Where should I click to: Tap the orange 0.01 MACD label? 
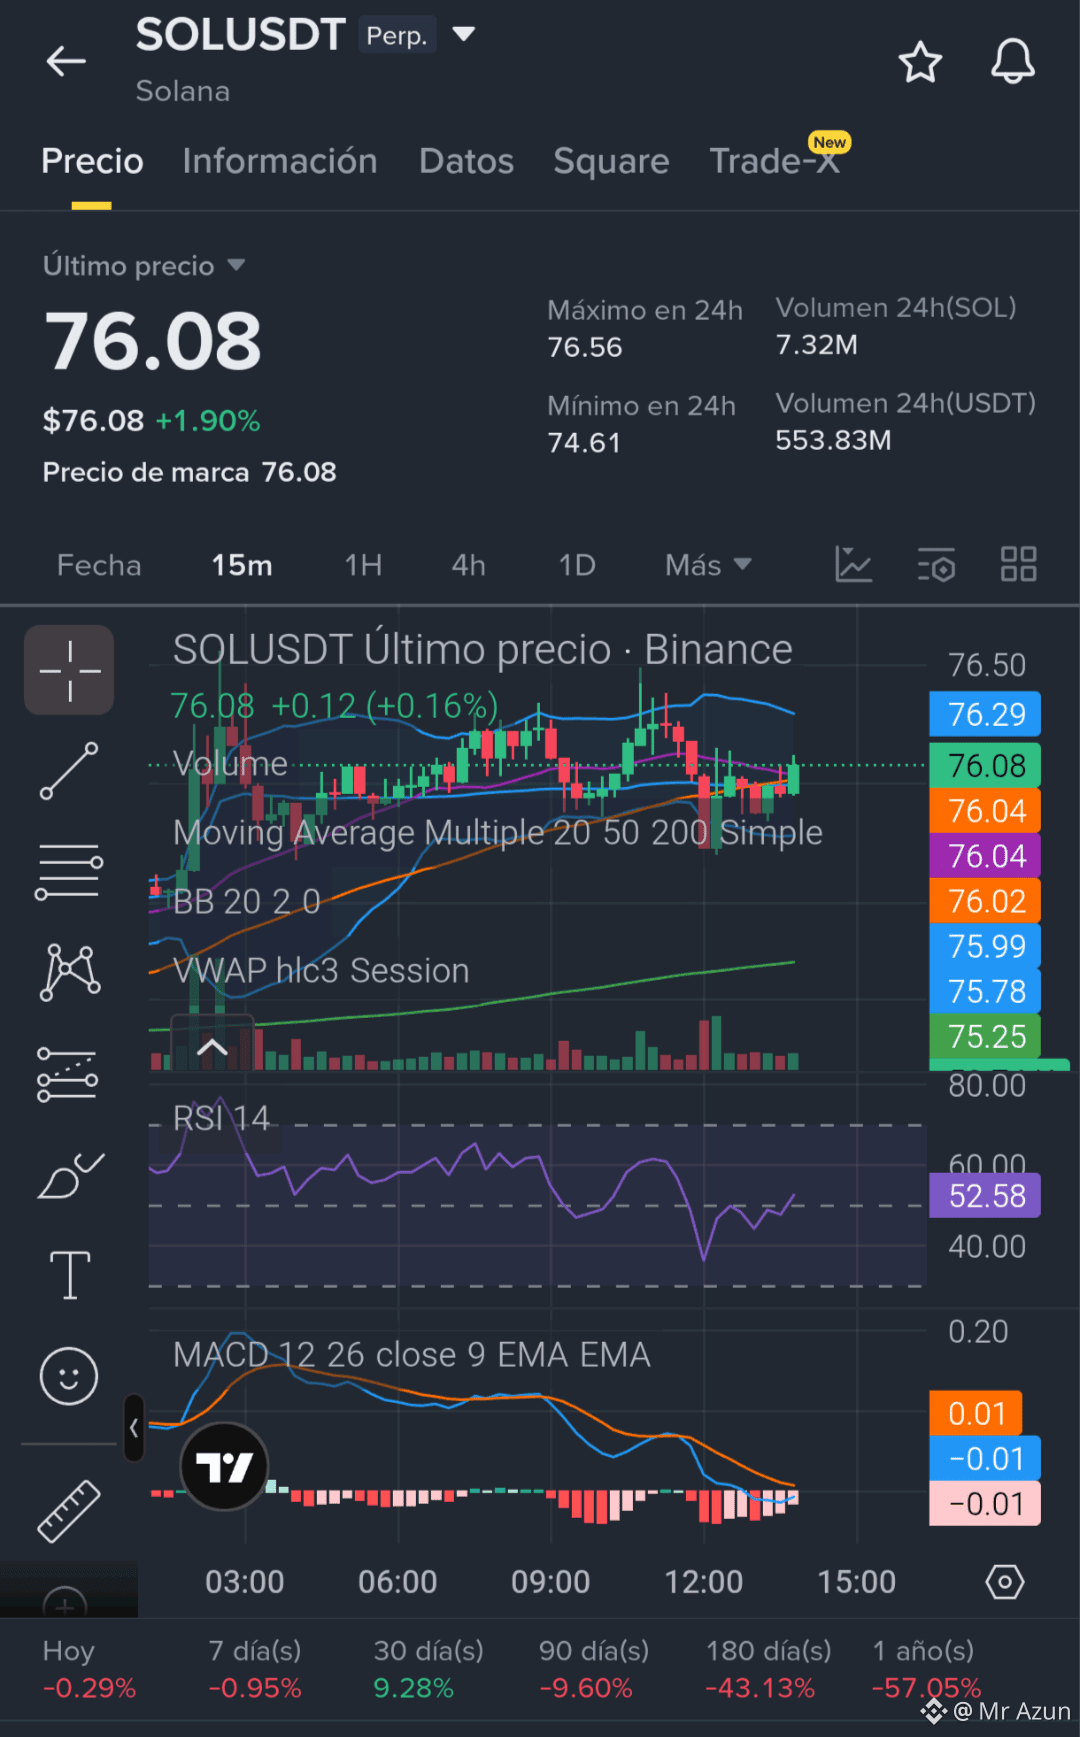[x=976, y=1414]
